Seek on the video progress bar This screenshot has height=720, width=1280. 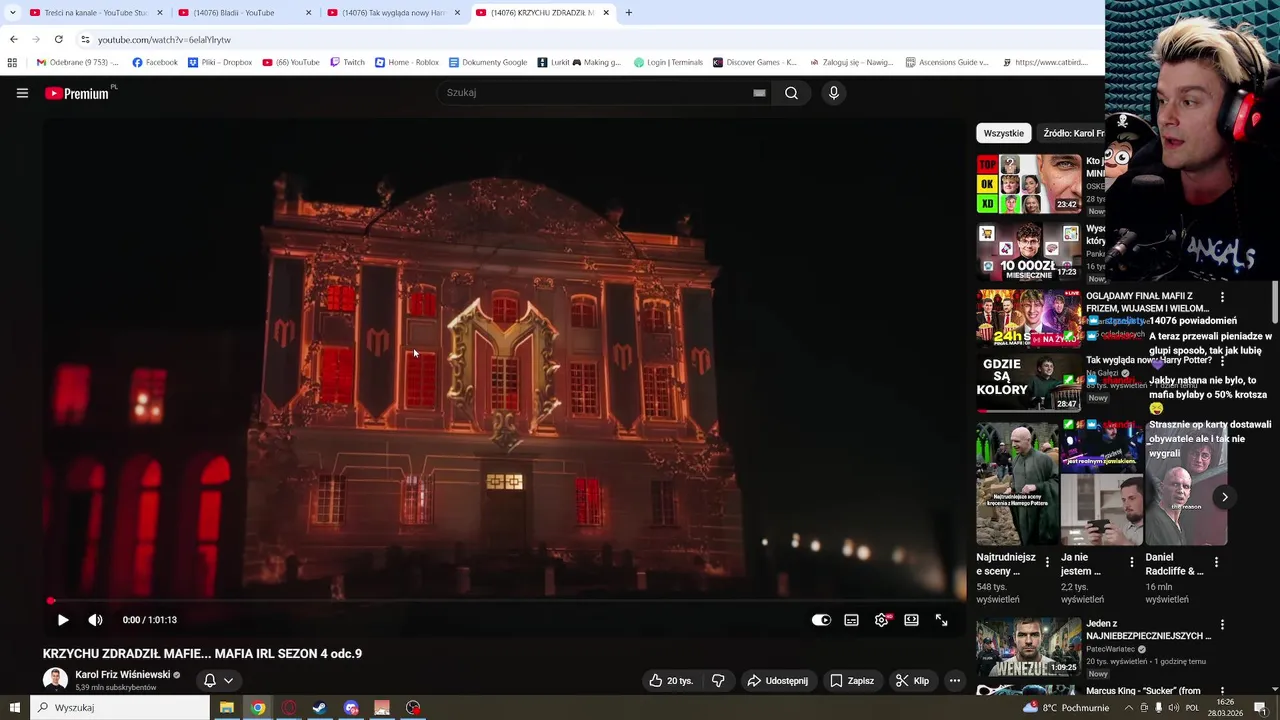pos(504,601)
